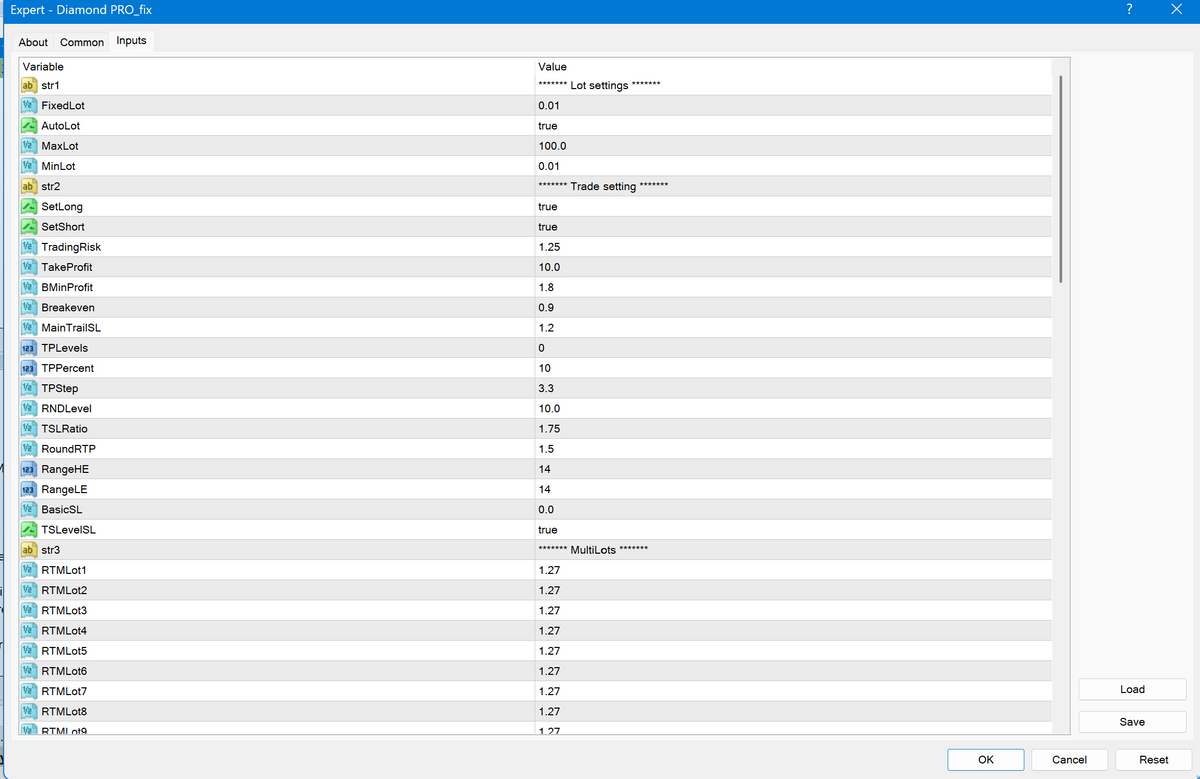Image resolution: width=1200 pixels, height=779 pixels.
Task: Open help with the question mark button
Action: 1129,10
